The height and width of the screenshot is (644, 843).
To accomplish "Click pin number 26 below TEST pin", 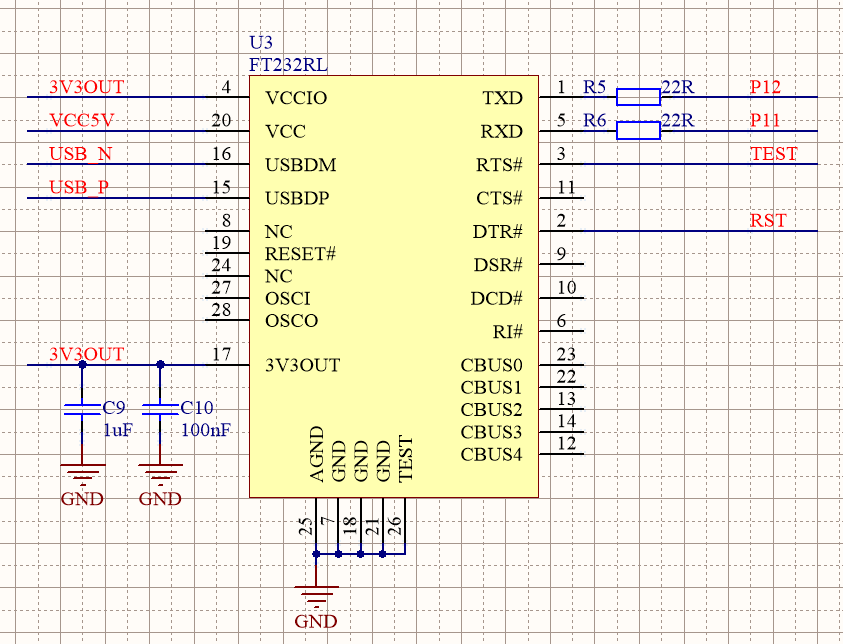I will [395, 526].
